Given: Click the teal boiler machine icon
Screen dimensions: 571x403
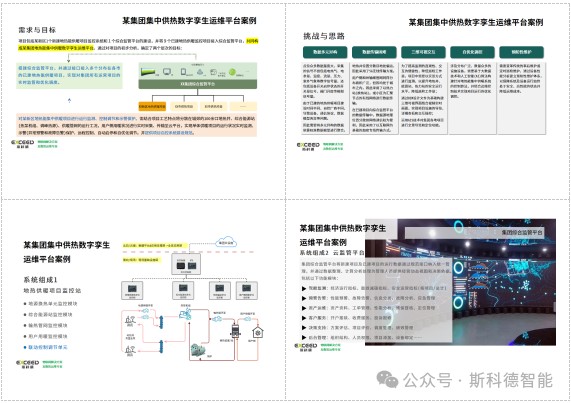Looking at the screenshot, I should tap(198, 350).
